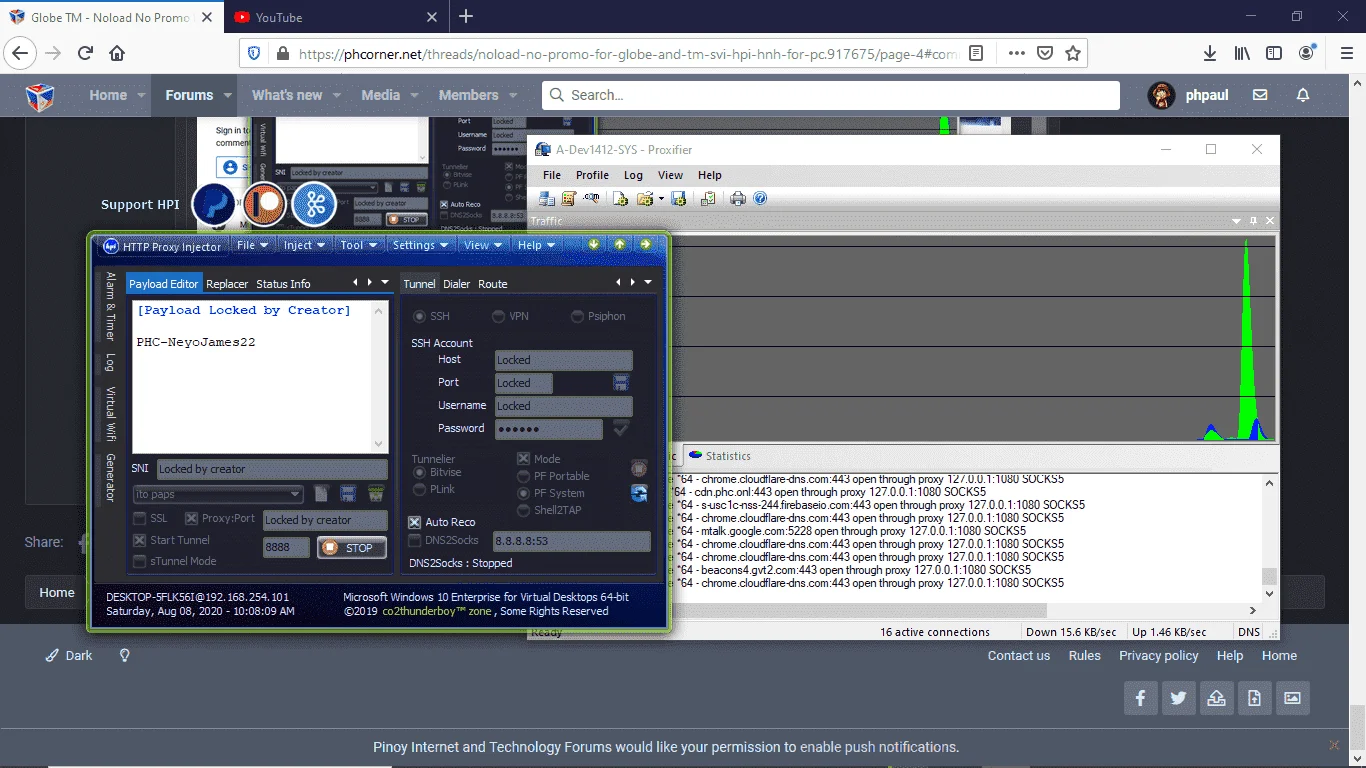Click the checkmark icon next to Password field
This screenshot has width=1366, height=768.
[x=621, y=429]
